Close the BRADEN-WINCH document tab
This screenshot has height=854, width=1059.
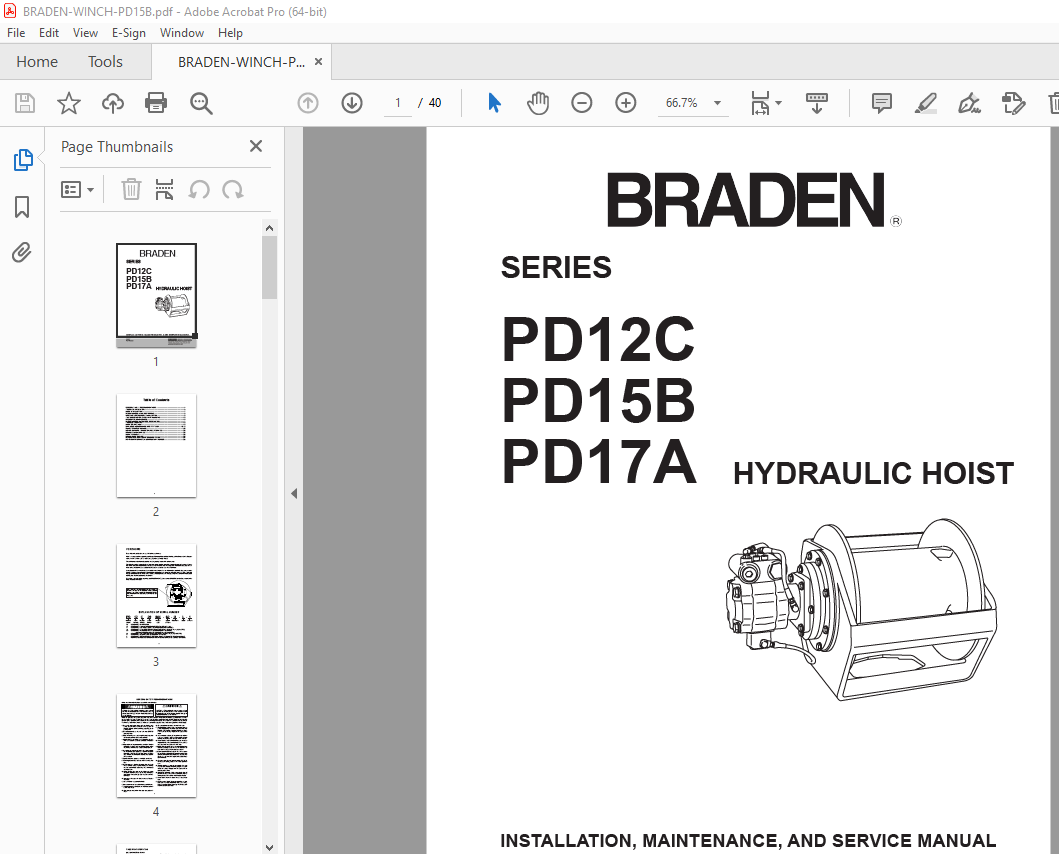(x=319, y=61)
